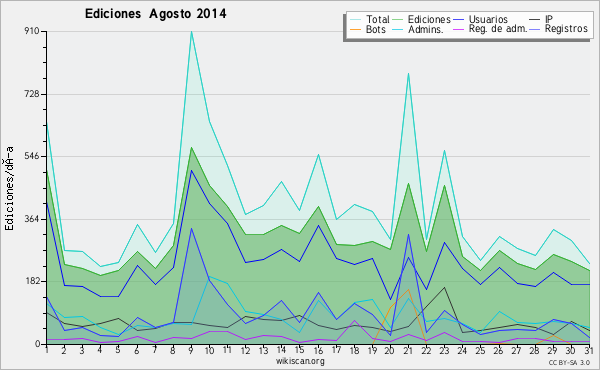Screen dimensions: 600x370
Task: Click day 1 on the x-axis
Action: pyautogui.click(x=47, y=350)
